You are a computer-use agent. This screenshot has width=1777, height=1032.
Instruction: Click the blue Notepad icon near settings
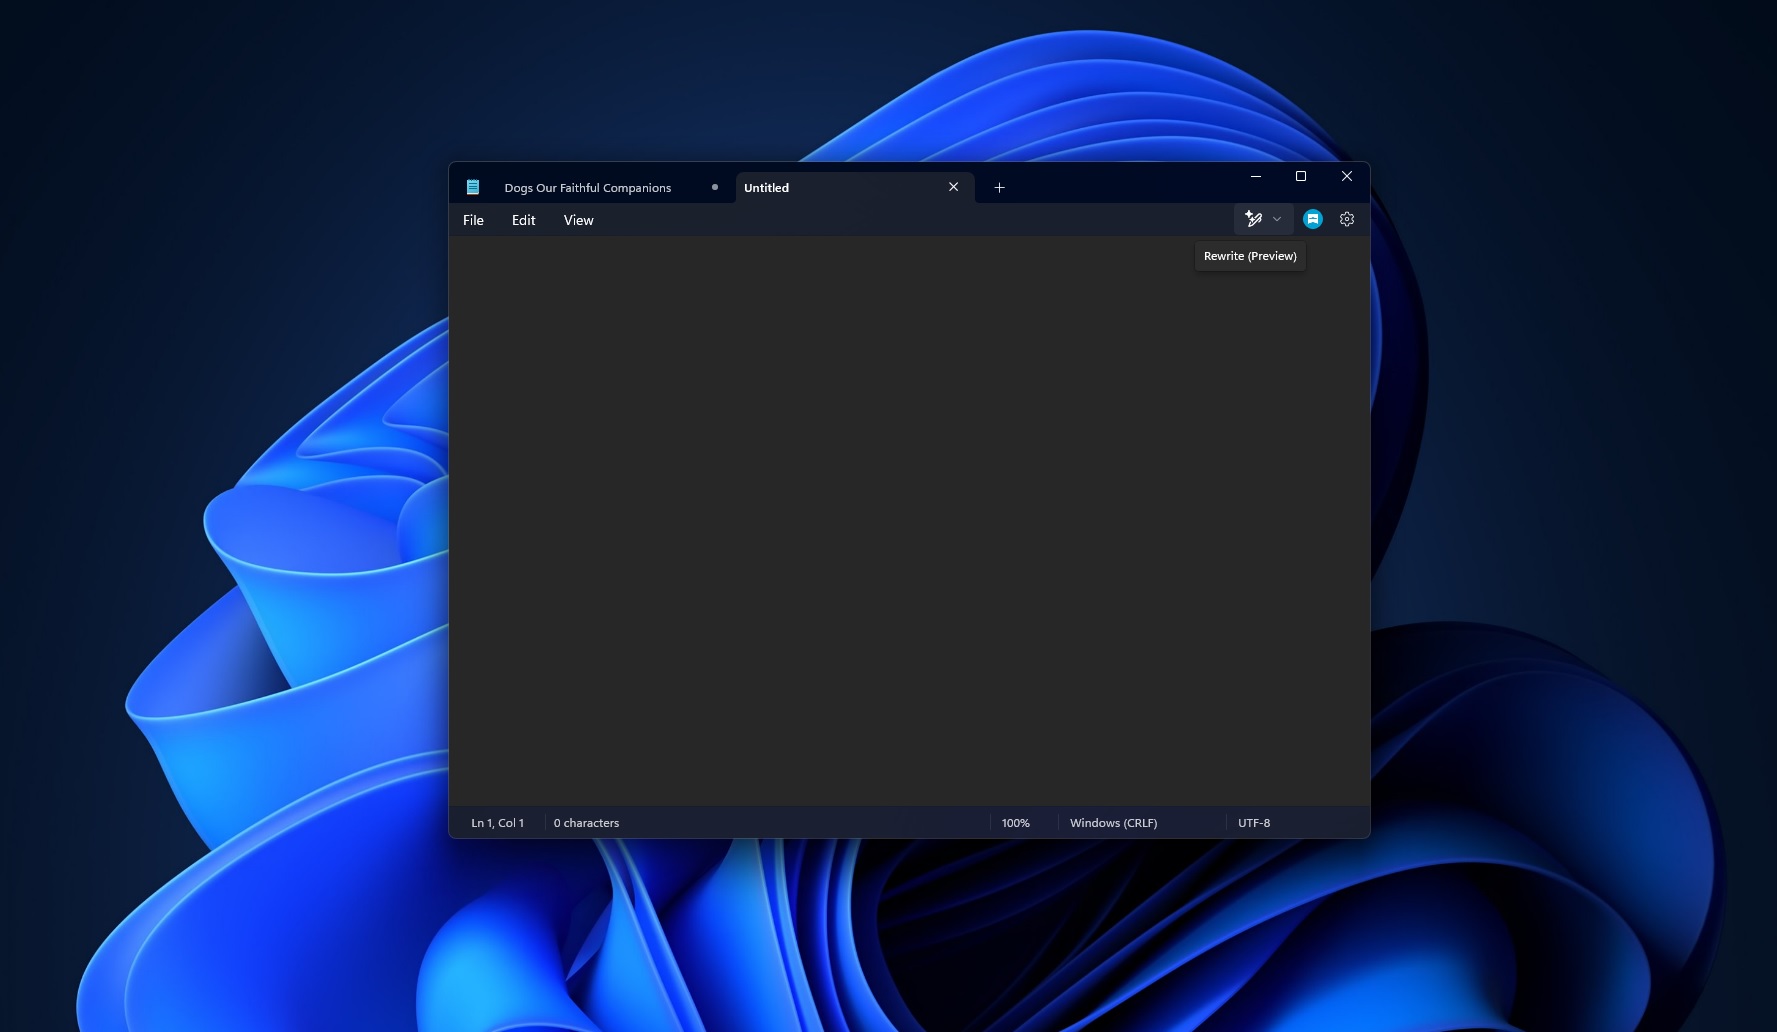tap(1312, 218)
